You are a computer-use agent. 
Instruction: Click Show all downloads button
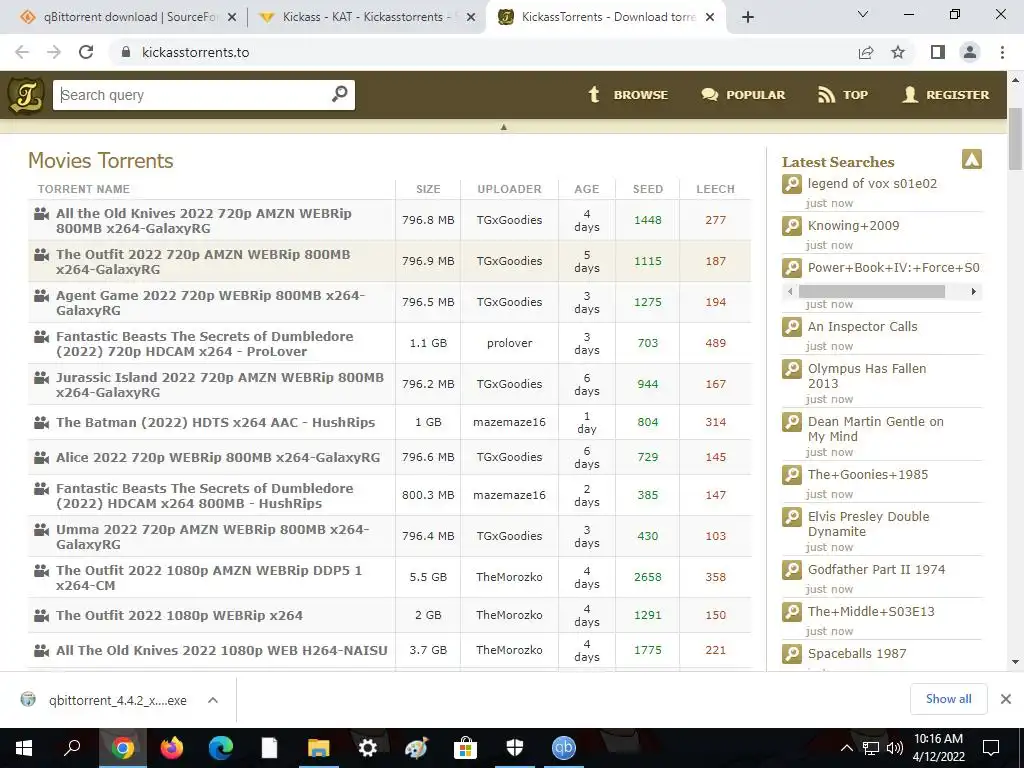pos(948,699)
